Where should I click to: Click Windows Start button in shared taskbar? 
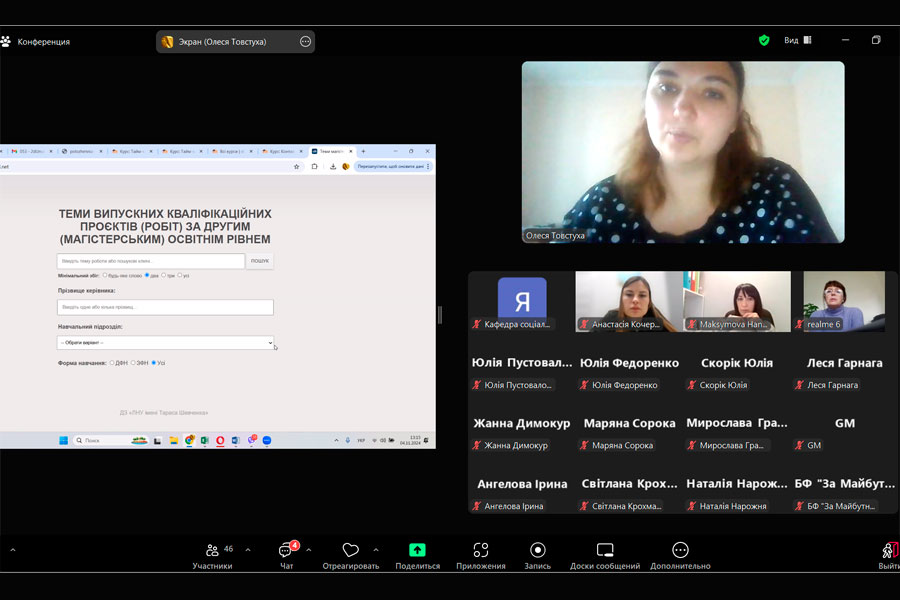(63, 440)
